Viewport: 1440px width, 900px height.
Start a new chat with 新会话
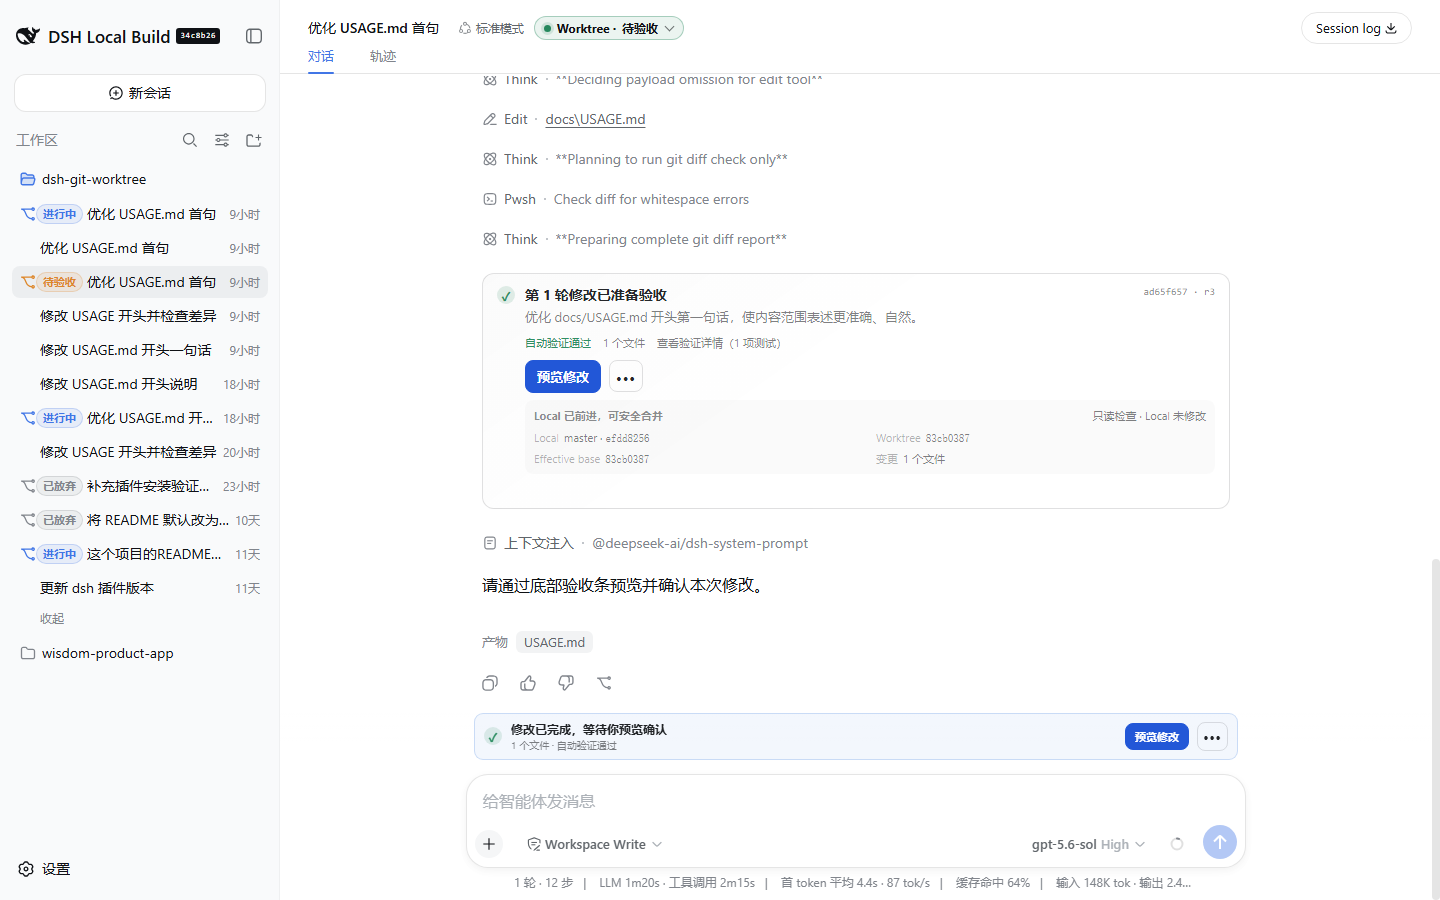[140, 93]
